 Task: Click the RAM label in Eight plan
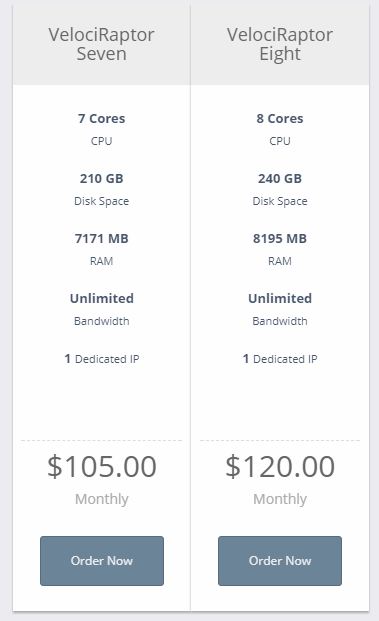pyautogui.click(x=280, y=261)
